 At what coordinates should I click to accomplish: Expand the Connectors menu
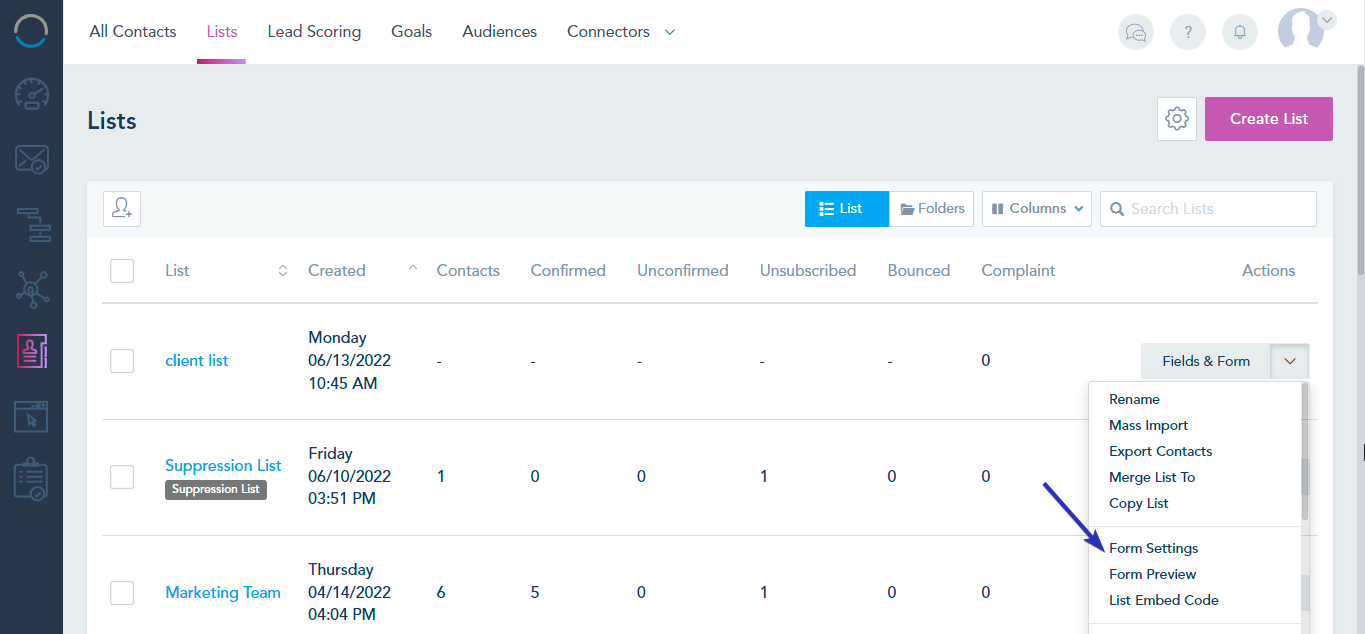pos(621,32)
